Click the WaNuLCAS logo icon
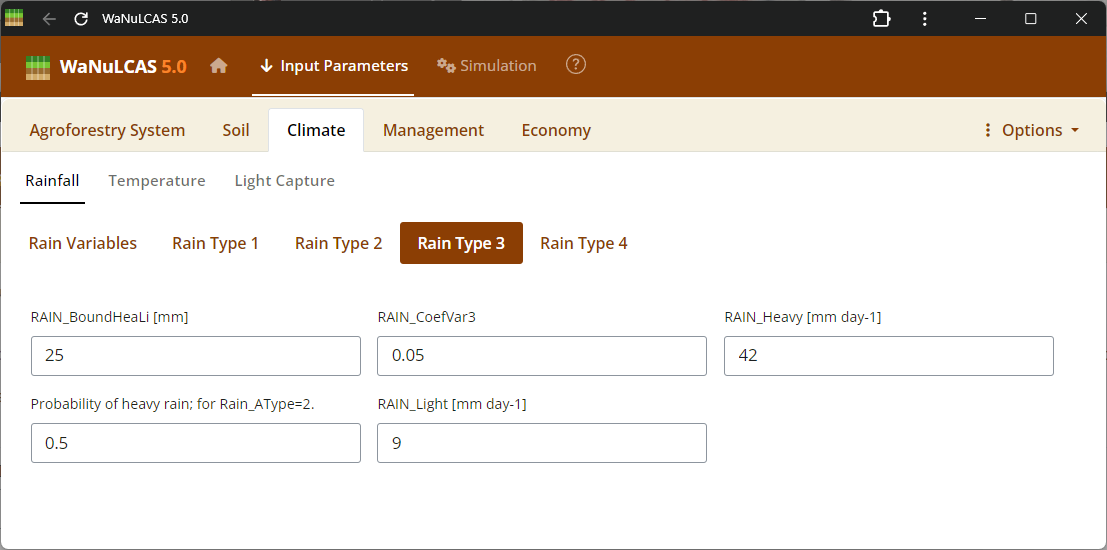The width and height of the screenshot is (1107, 550). 38,67
